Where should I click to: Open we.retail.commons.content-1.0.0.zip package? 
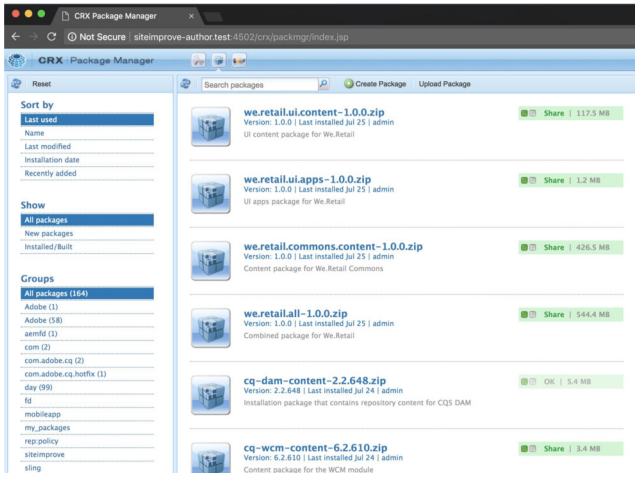(333, 246)
